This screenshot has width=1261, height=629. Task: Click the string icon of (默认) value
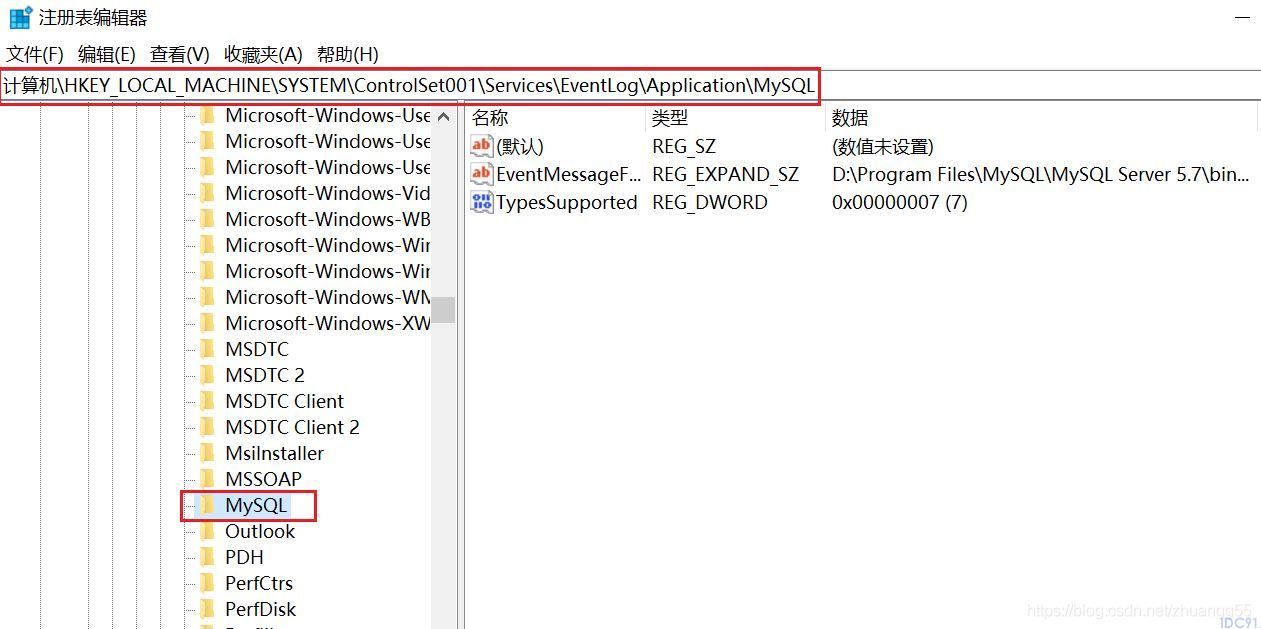pos(482,146)
